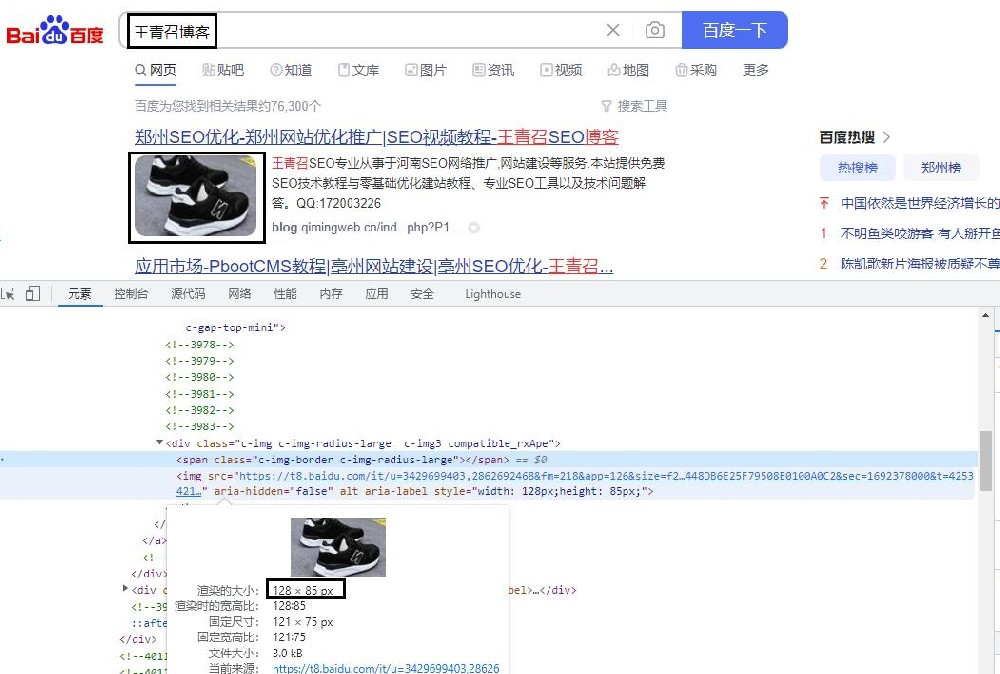Image resolution: width=1000 pixels, height=674 pixels.
Task: Open the 郑州SEO优化 result title link
Action: [376, 137]
